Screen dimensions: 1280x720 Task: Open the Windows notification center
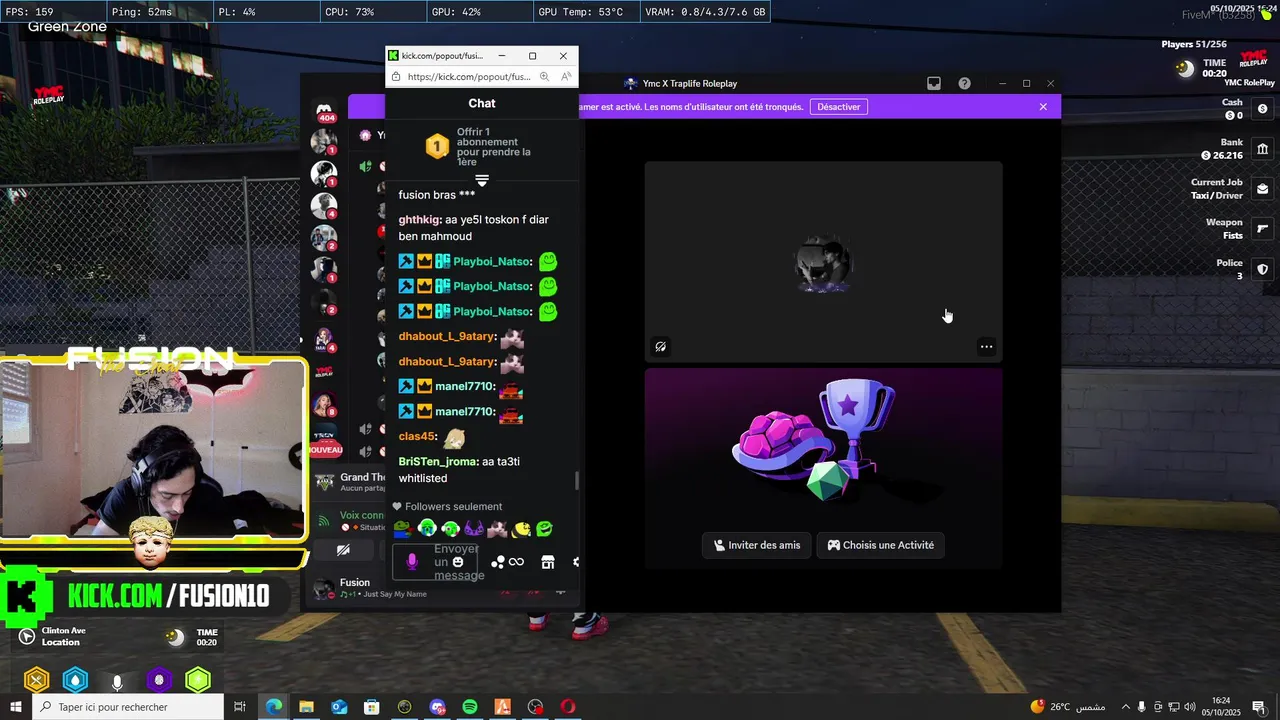(x=1258, y=707)
